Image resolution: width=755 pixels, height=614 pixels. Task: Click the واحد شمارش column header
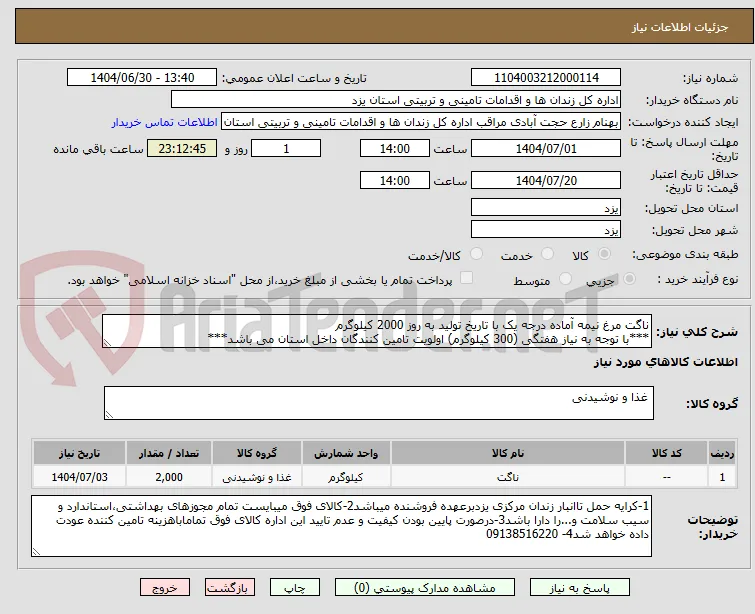[346, 453]
